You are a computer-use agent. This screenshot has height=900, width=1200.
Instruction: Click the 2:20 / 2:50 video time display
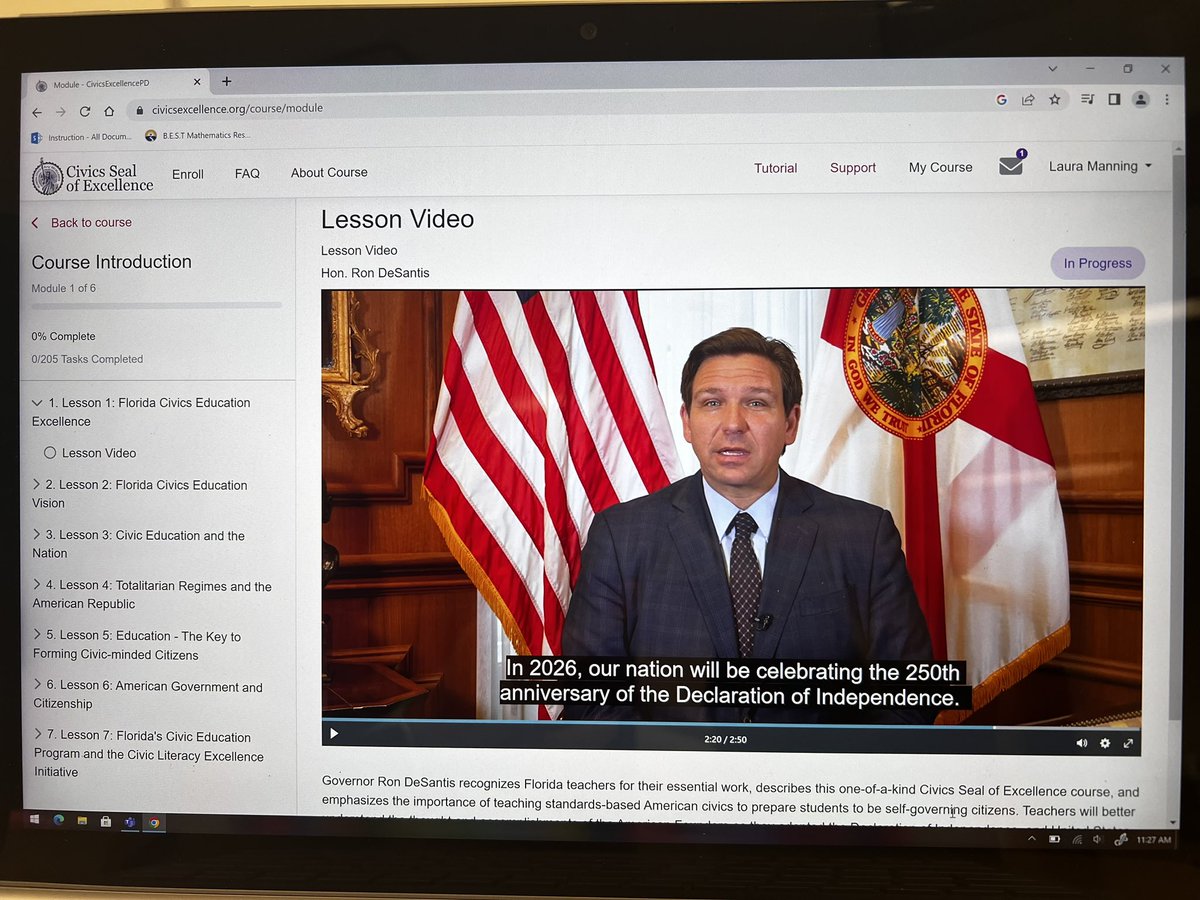click(x=725, y=740)
